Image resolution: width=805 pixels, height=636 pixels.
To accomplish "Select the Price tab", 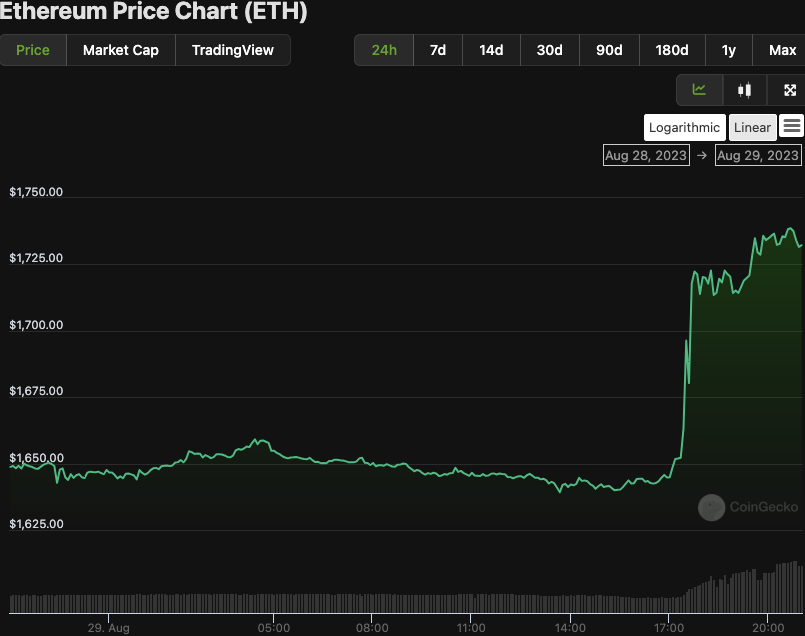I will [x=33, y=50].
